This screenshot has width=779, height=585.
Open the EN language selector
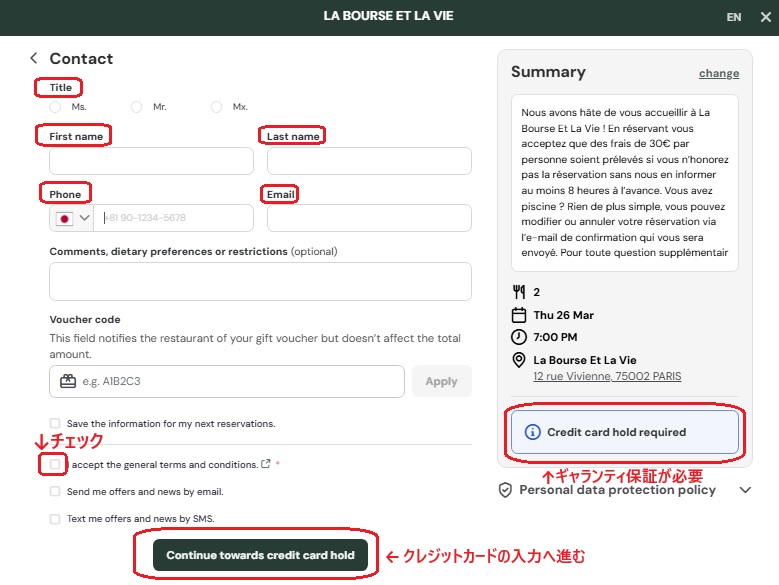coord(734,17)
